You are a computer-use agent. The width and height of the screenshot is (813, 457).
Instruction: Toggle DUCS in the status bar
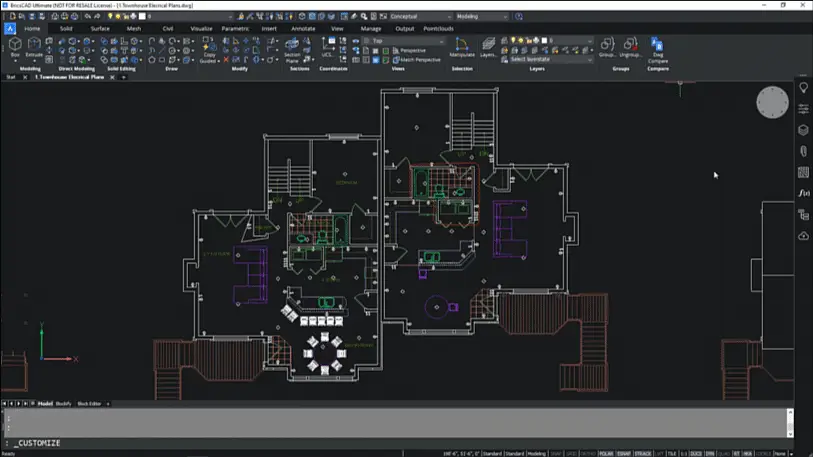pyautogui.click(x=696, y=454)
